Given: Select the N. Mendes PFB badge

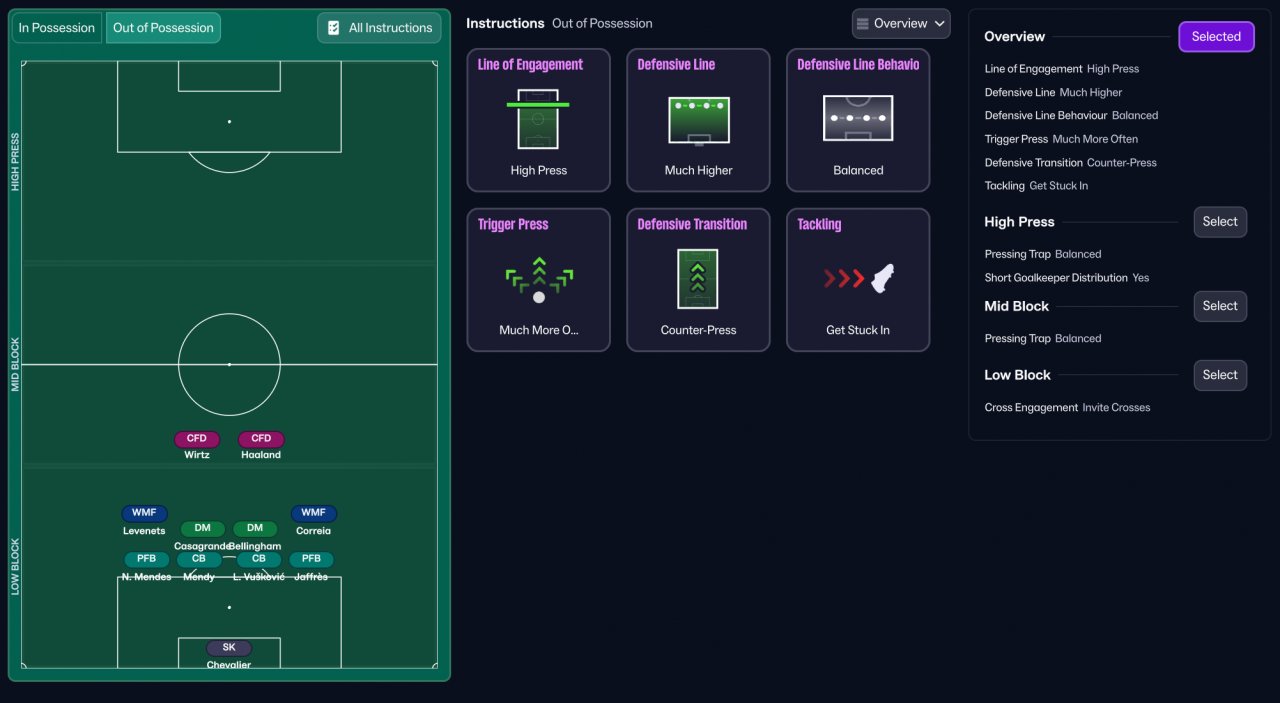Looking at the screenshot, I should coord(147,560).
